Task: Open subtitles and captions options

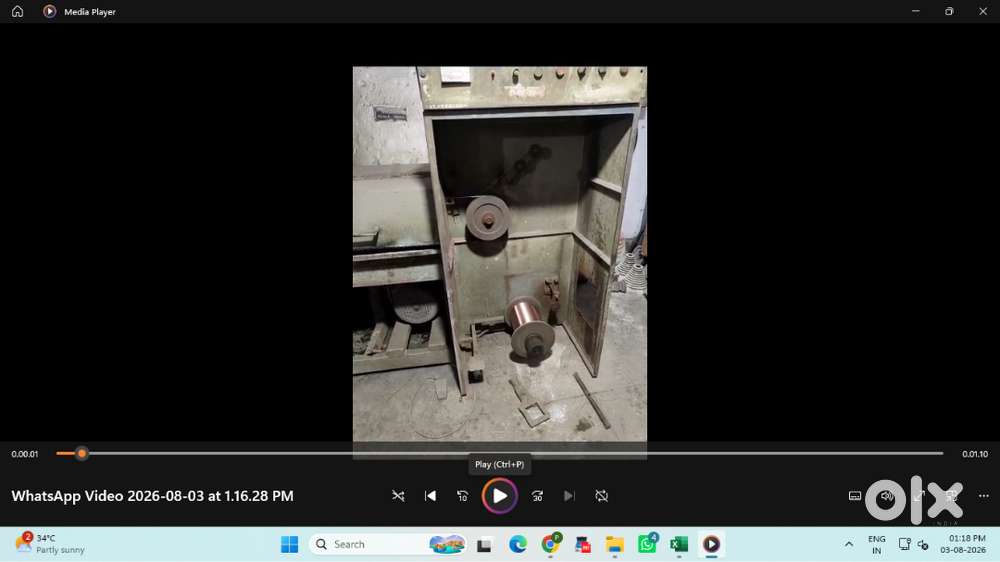Action: point(855,496)
